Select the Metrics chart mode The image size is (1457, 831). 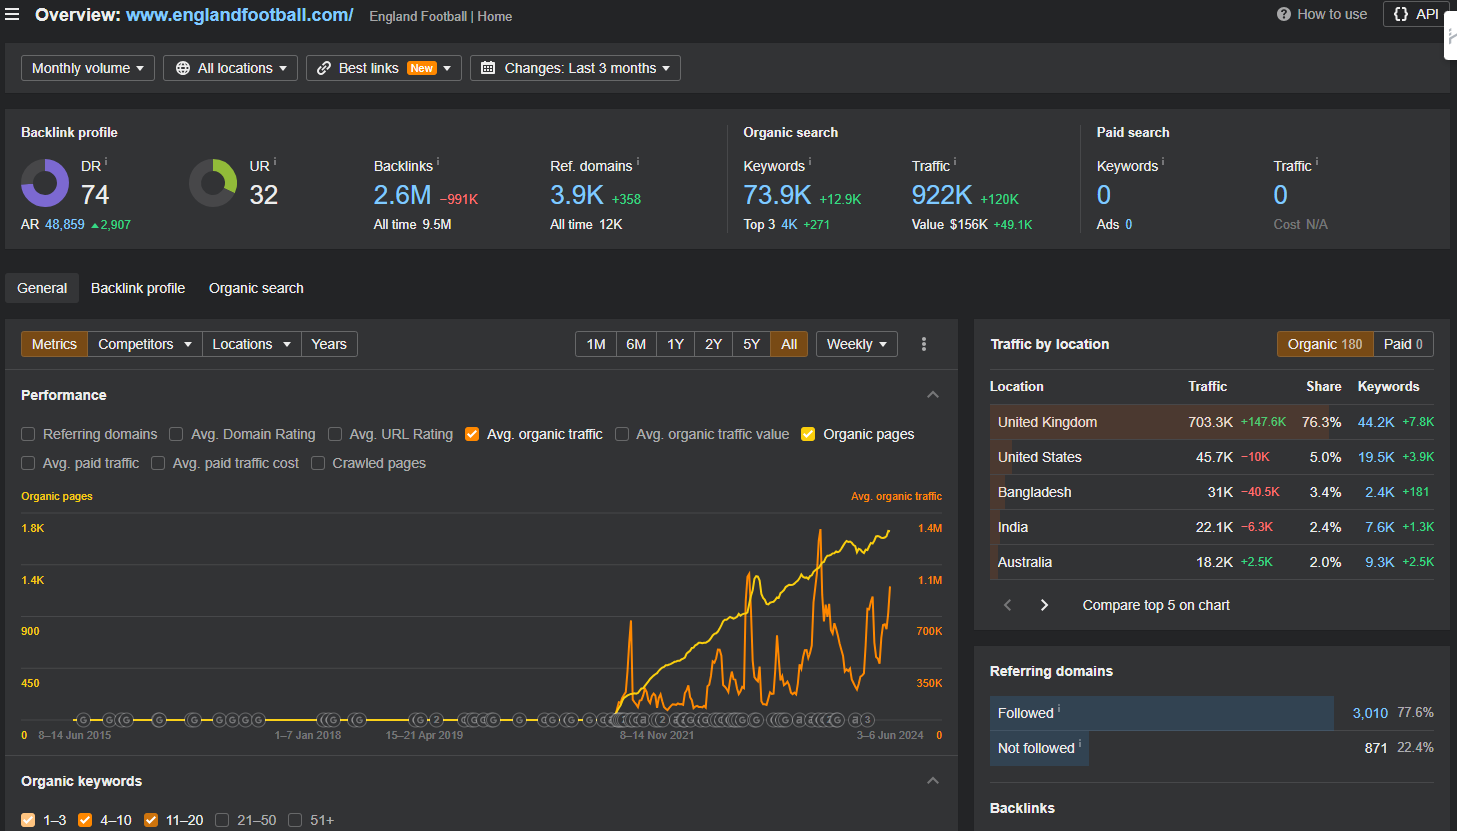tap(54, 344)
